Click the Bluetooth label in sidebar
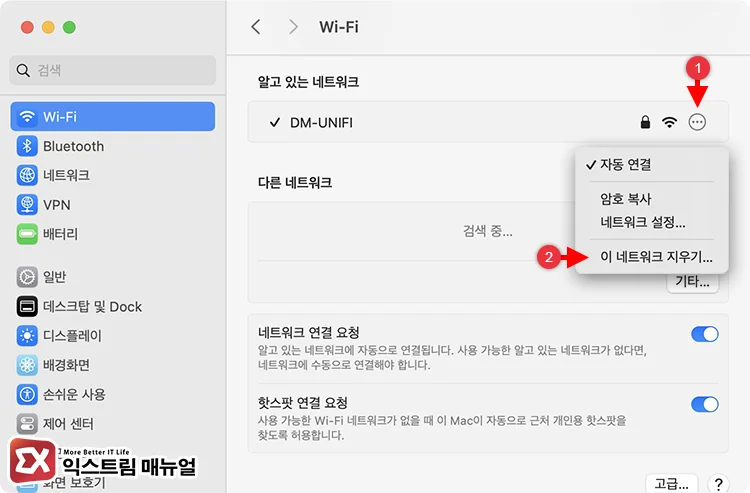The image size is (750, 493). point(73,146)
